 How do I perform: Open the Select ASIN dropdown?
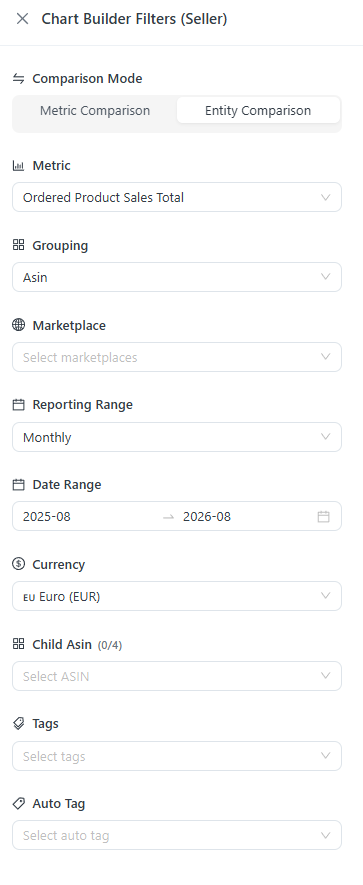177,676
